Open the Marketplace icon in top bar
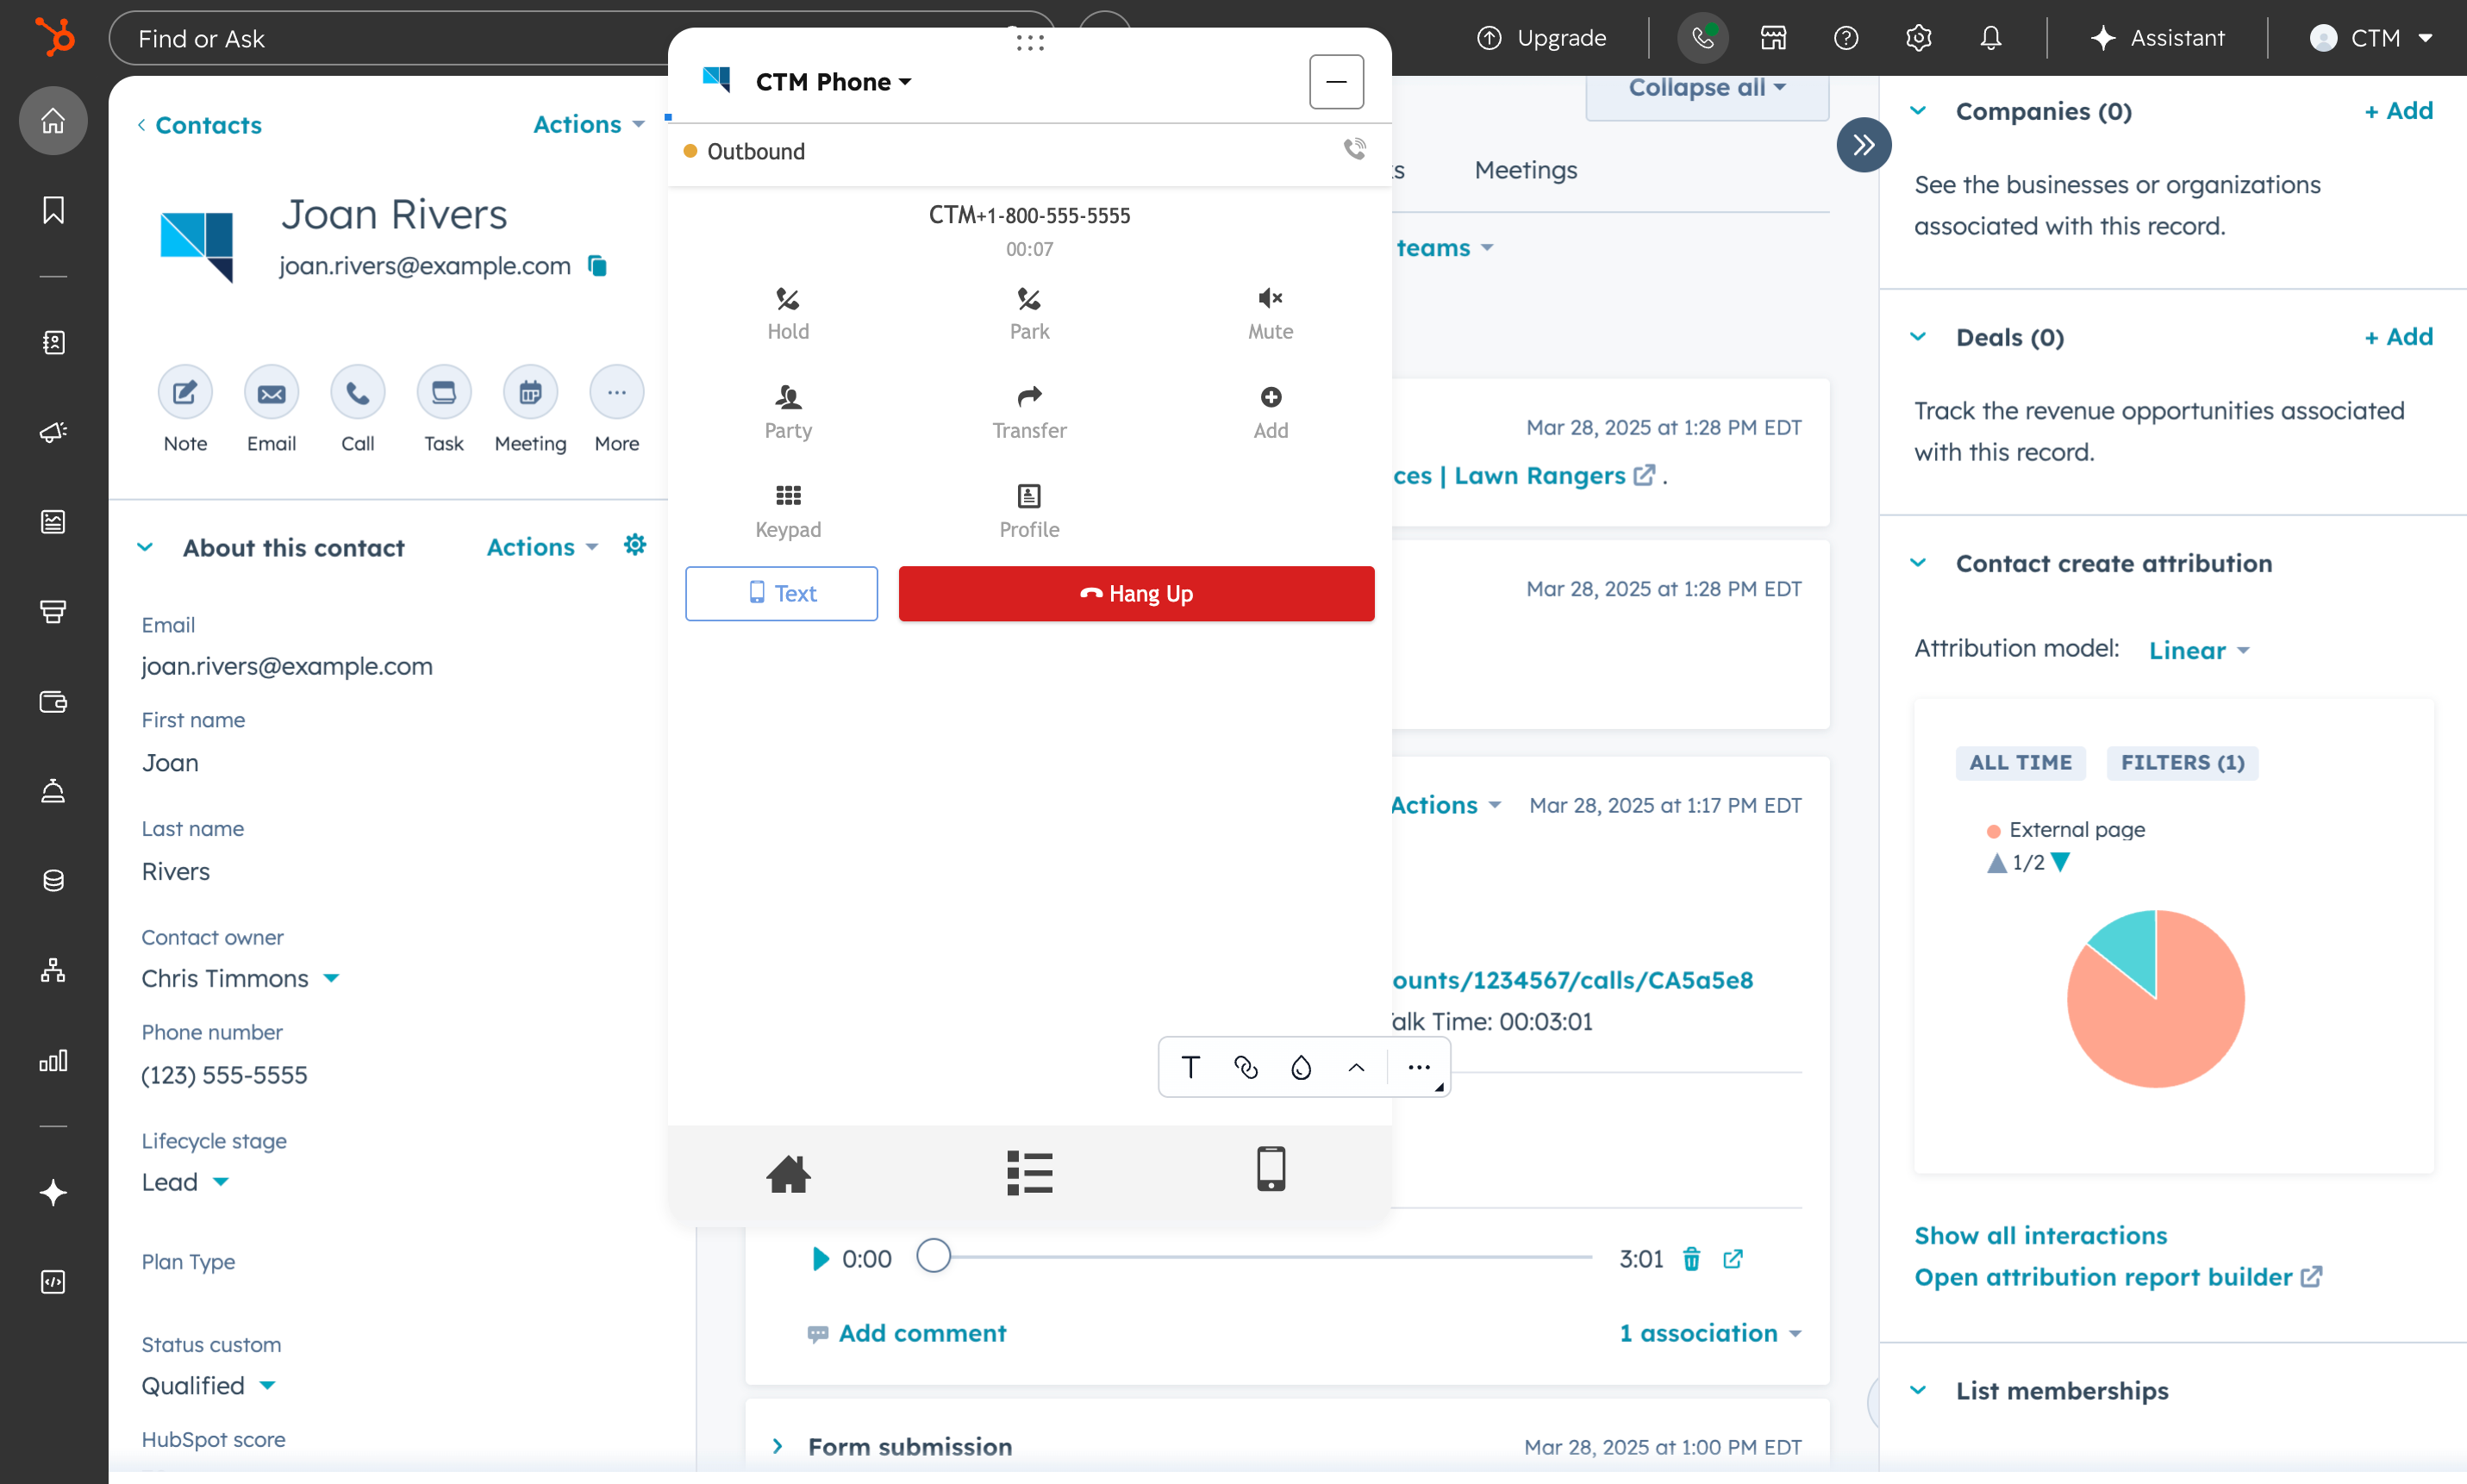Screen dimensions: 2467x1484 pos(1773,38)
